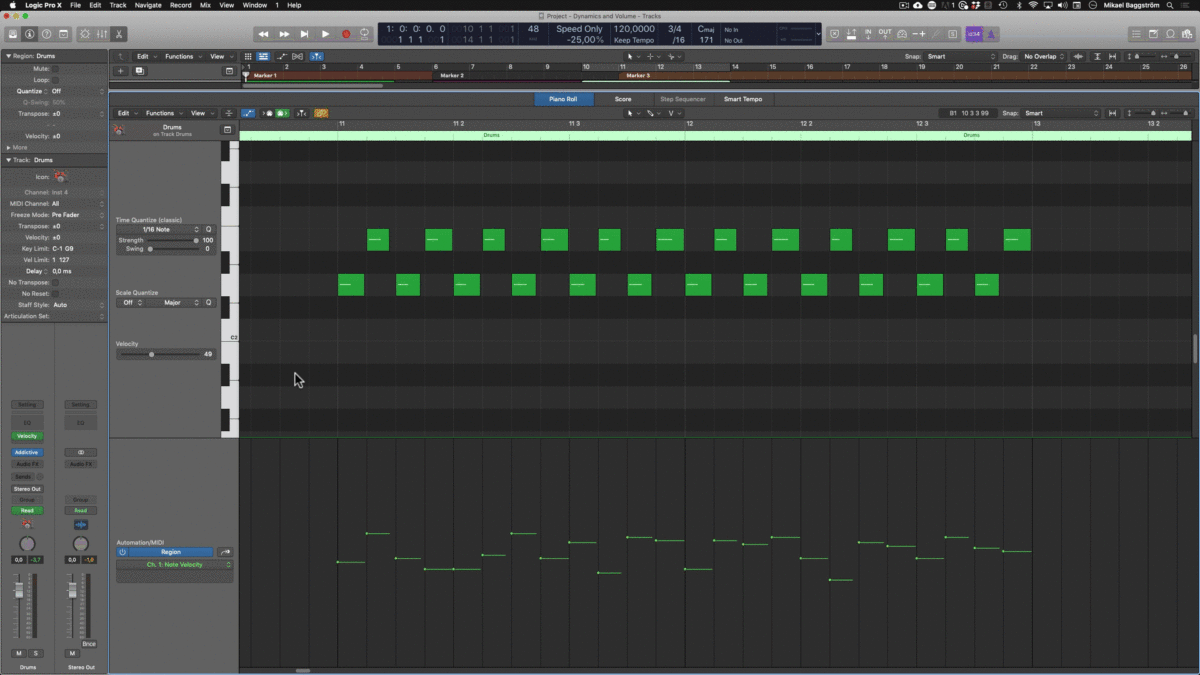Toggle the Piano Roll Catch Playhead icon
The height and width of the screenshot is (675, 1200).
pos(301,113)
